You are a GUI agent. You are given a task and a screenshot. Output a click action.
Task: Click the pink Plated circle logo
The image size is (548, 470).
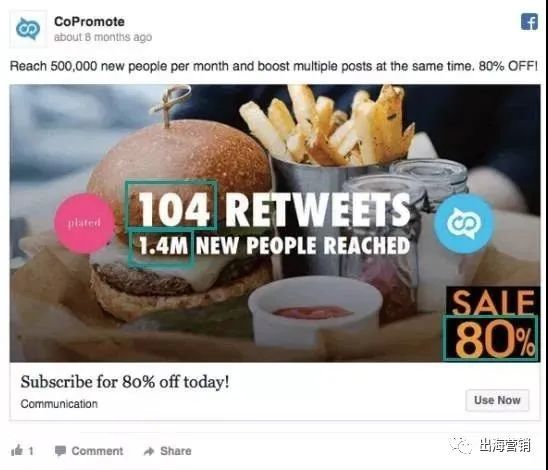[x=84, y=223]
